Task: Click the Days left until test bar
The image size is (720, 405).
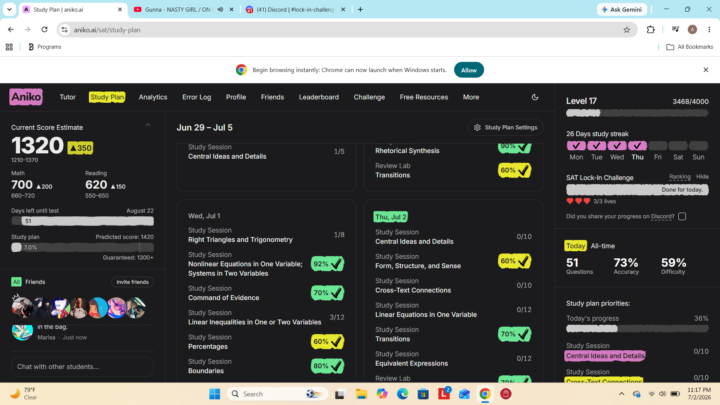Action: [x=82, y=221]
